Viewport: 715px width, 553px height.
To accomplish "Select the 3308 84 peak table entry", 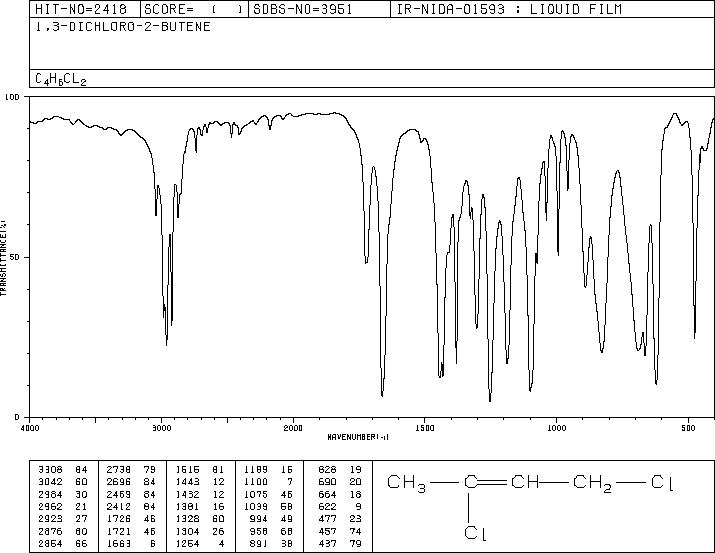I will (60, 469).
